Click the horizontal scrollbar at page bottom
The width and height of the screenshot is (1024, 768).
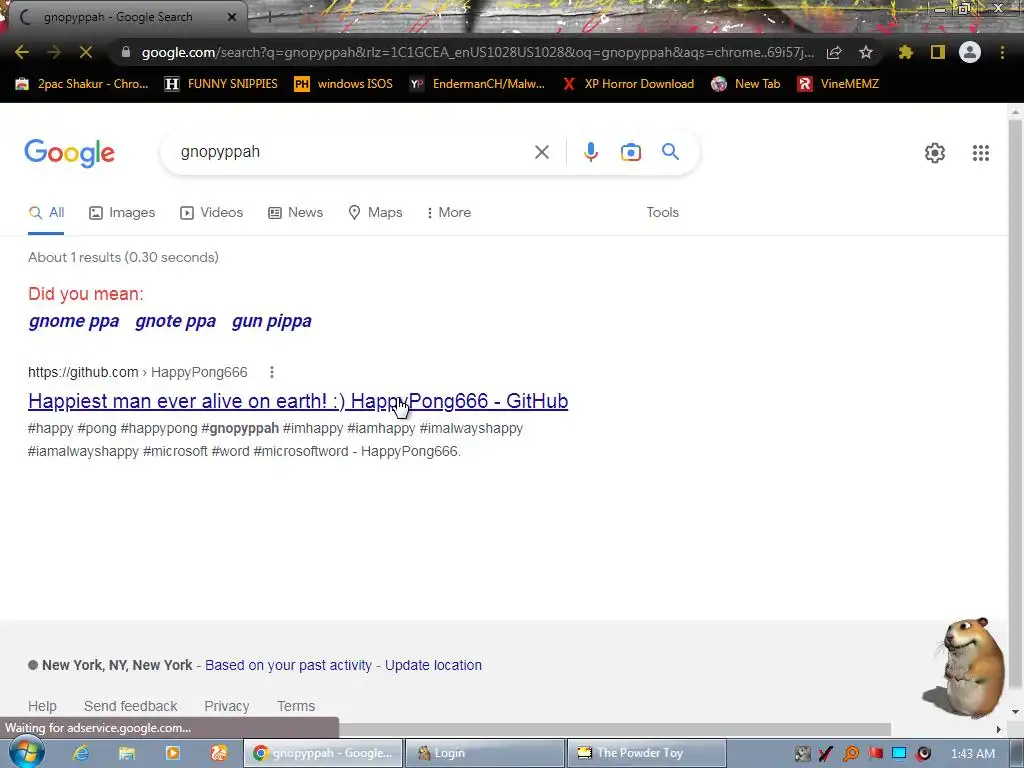[614, 728]
